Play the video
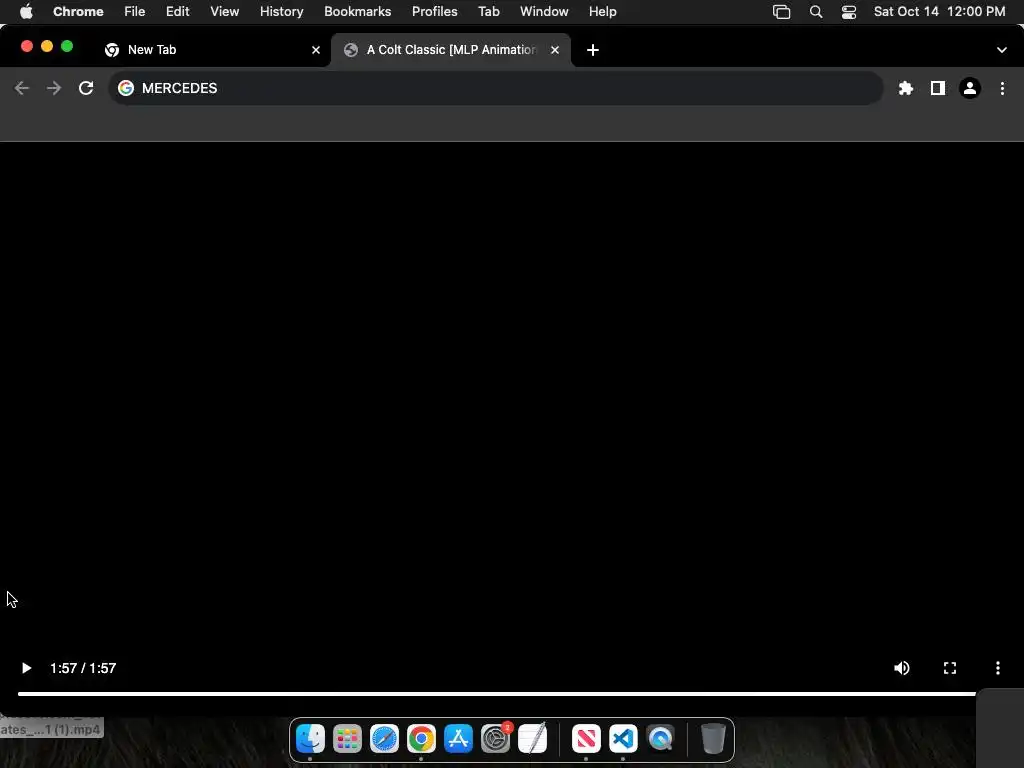The height and width of the screenshot is (768, 1024). (26, 668)
